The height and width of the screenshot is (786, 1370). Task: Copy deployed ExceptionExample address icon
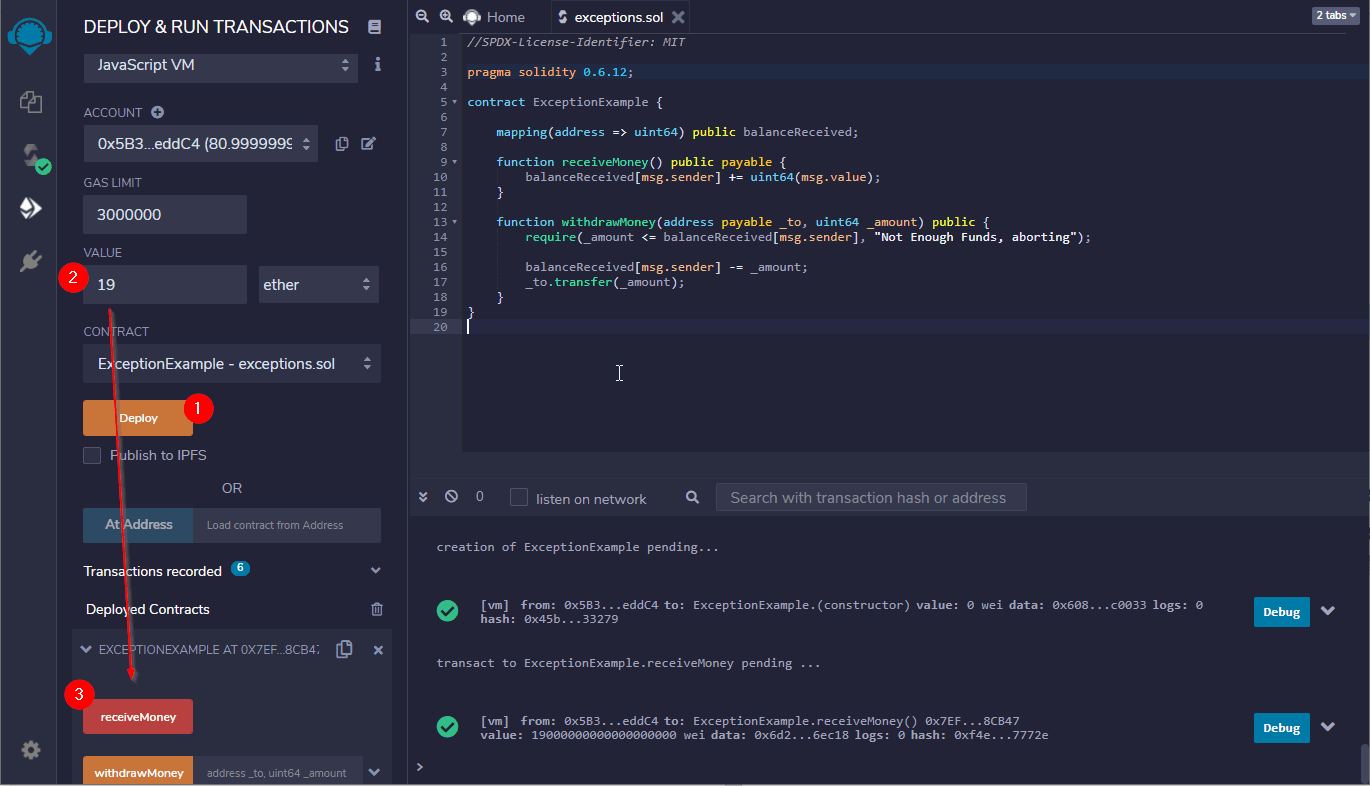coord(344,649)
